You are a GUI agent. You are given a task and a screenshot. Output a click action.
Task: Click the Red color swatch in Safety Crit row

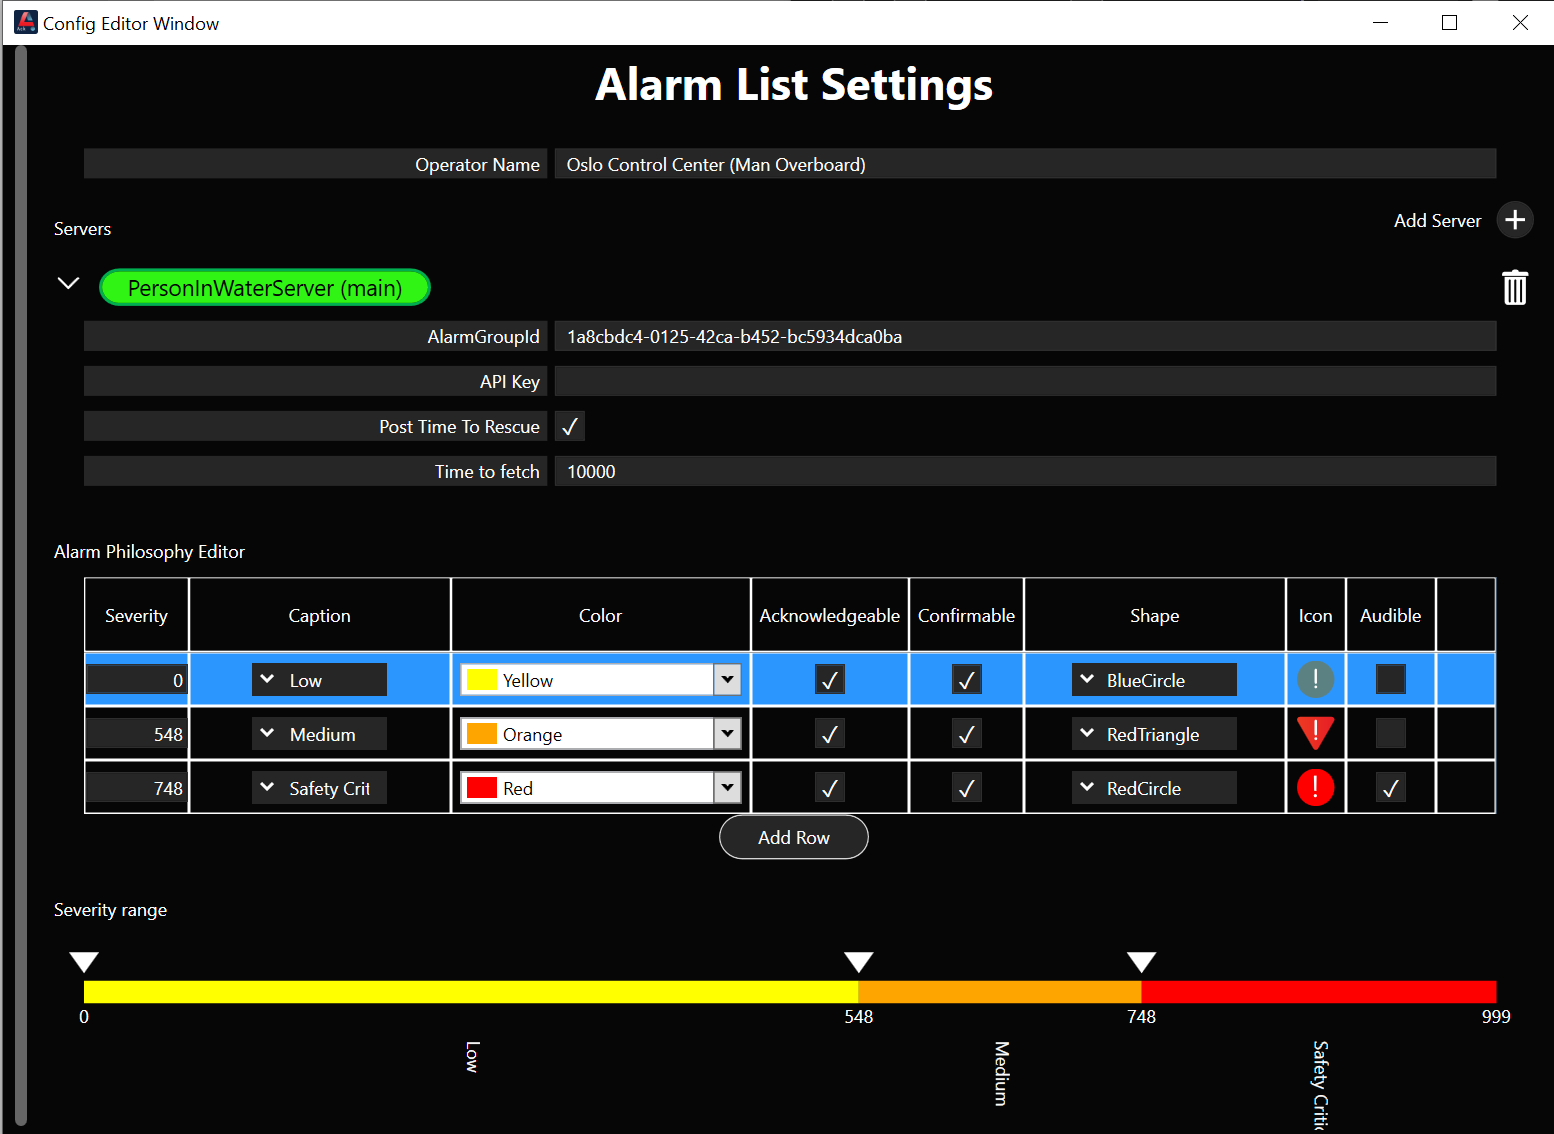[x=482, y=787]
